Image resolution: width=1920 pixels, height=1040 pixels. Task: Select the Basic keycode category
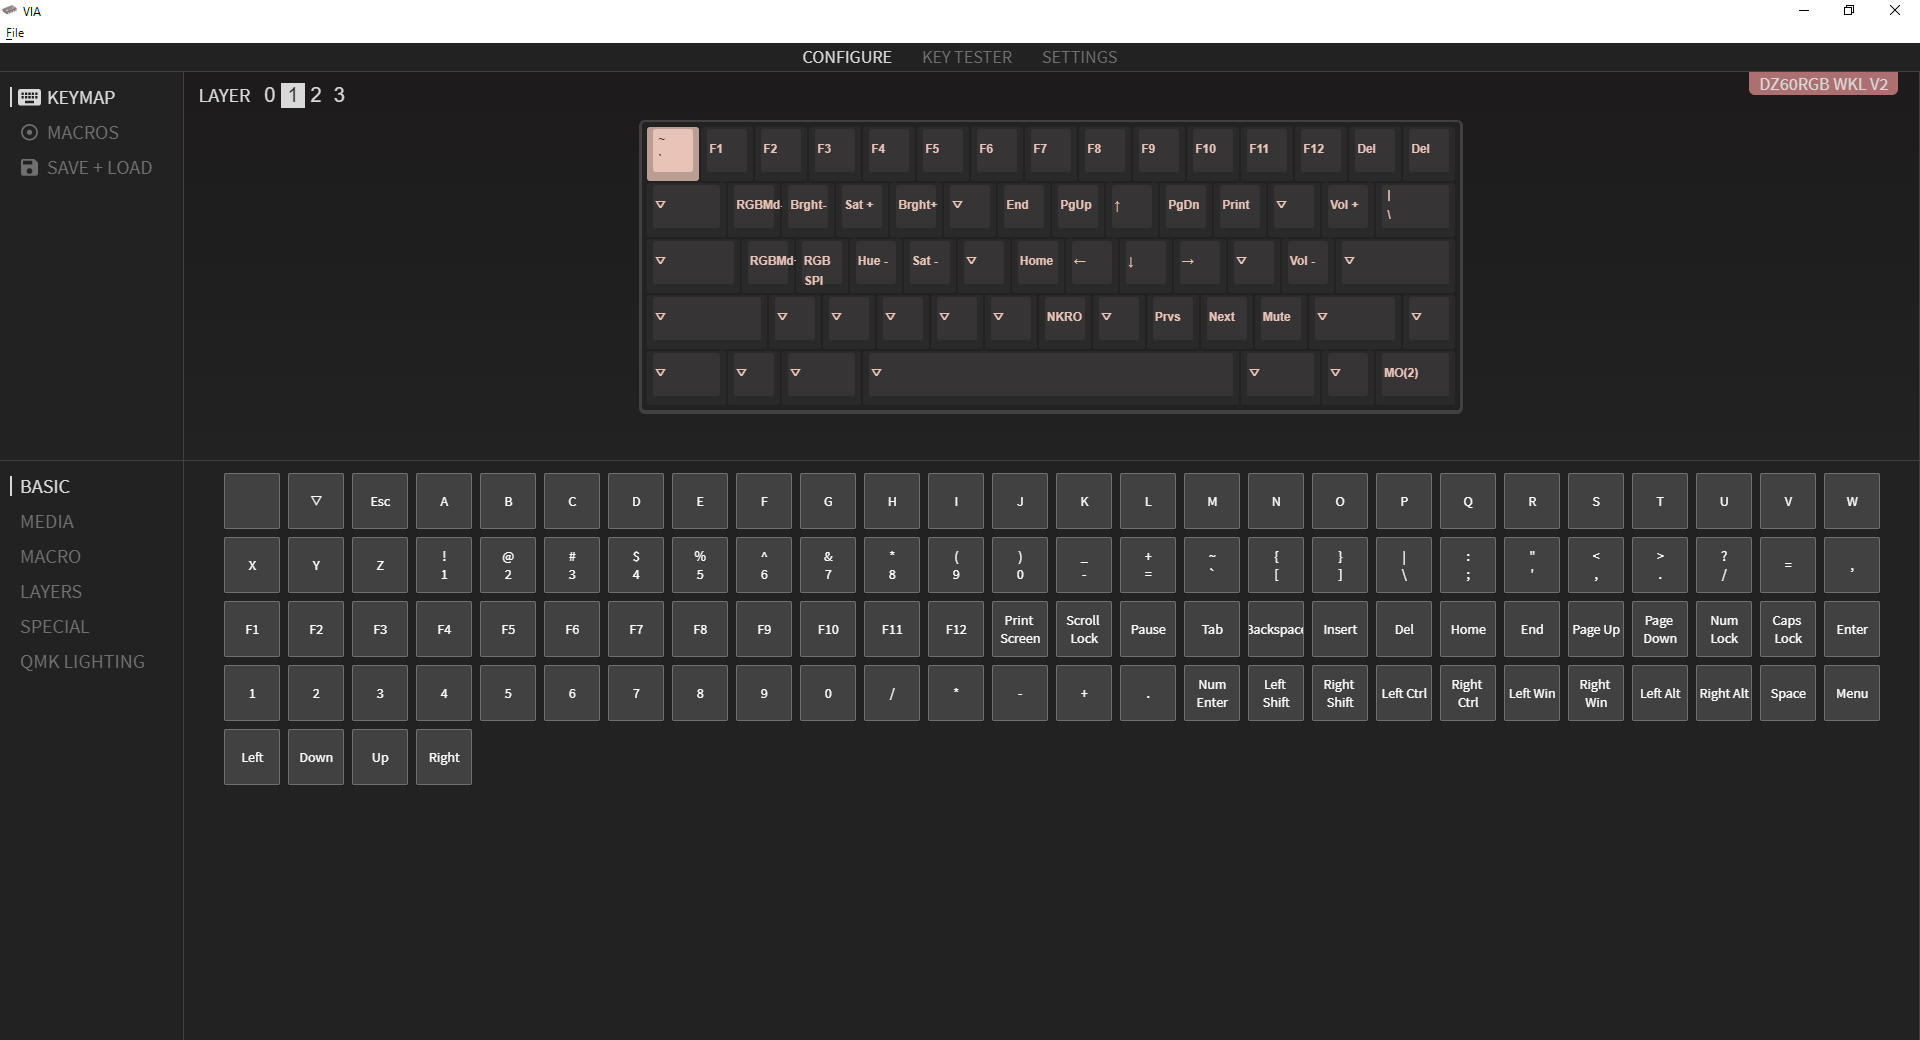[x=45, y=486]
